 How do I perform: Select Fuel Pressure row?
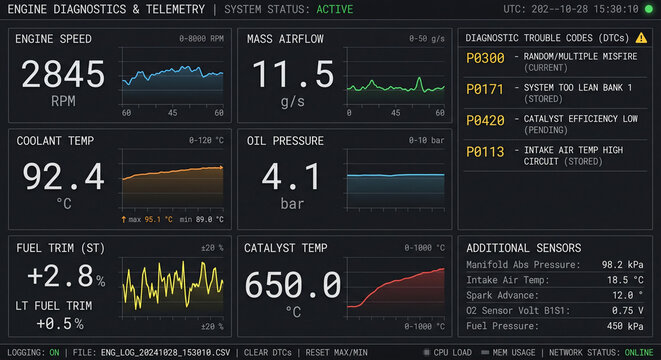[555, 326]
